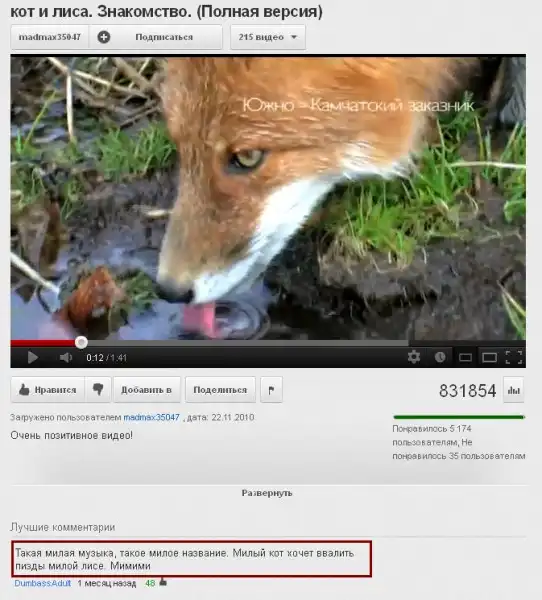Flag the video with the flag icon

271,390
